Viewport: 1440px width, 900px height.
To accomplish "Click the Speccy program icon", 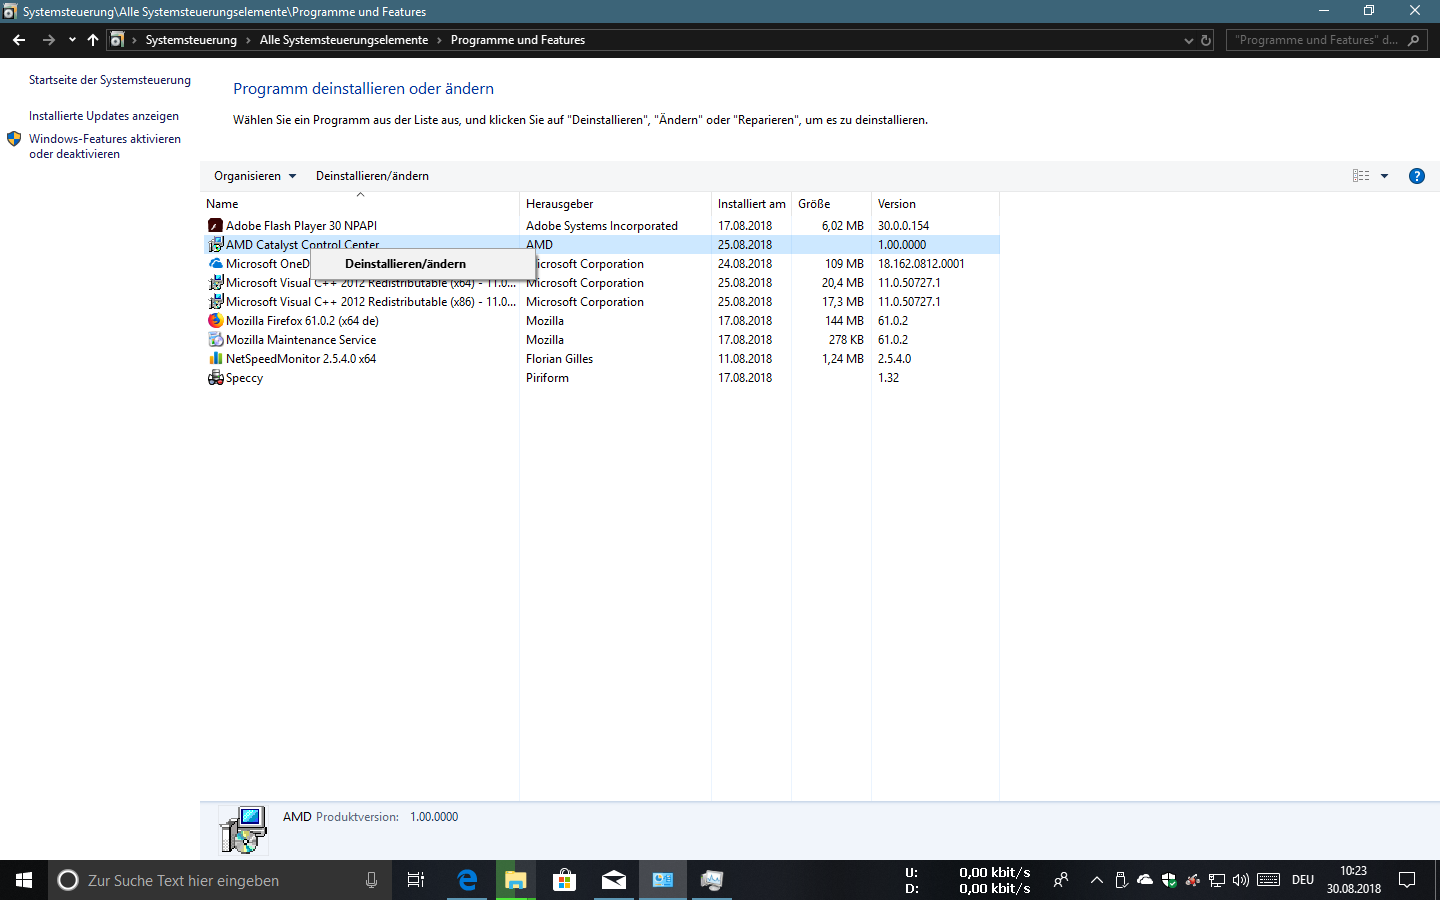I will coord(215,378).
